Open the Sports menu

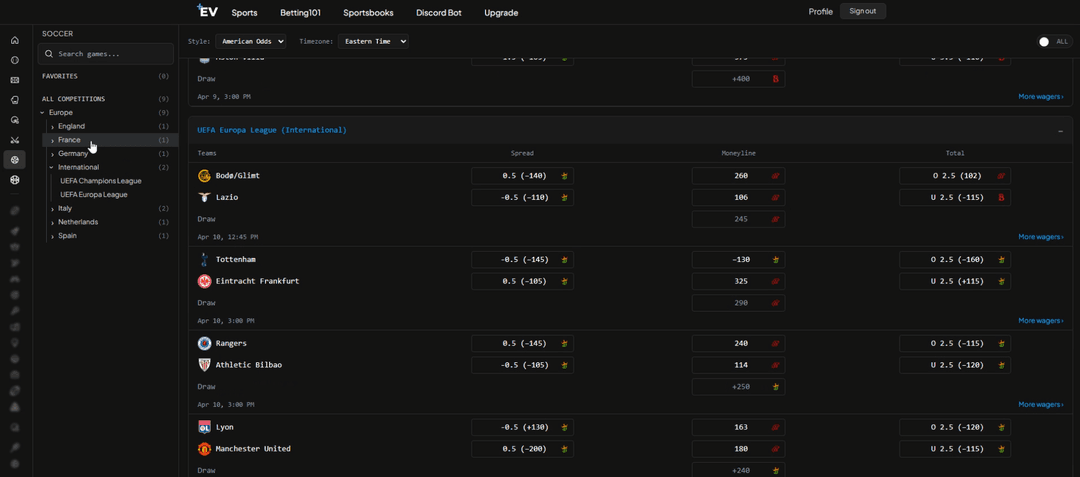[x=245, y=12]
